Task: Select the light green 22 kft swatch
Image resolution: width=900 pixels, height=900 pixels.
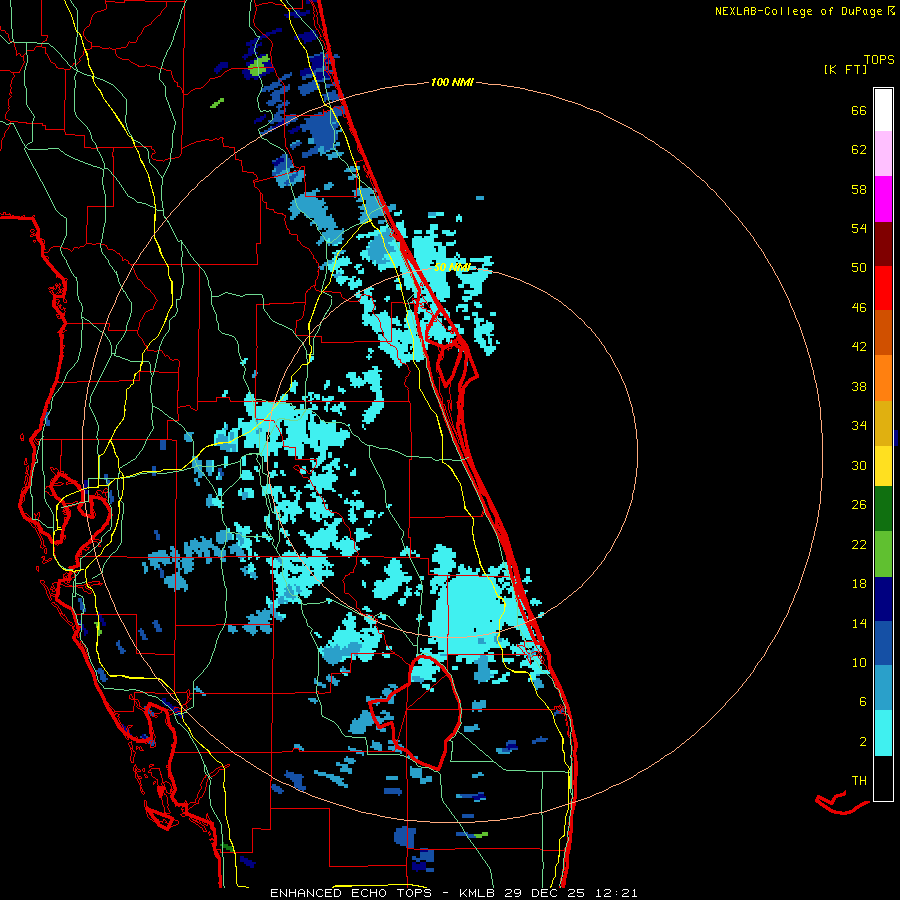Action: (x=883, y=554)
